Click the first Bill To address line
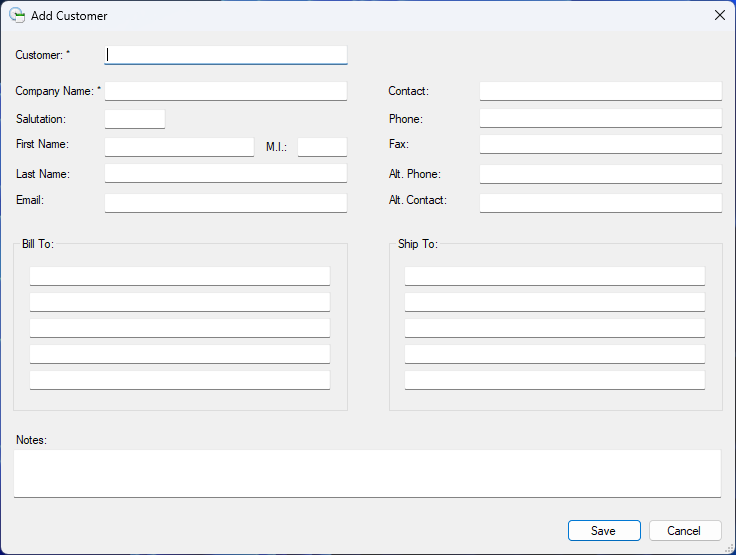This screenshot has height=555, width=736. [180, 276]
